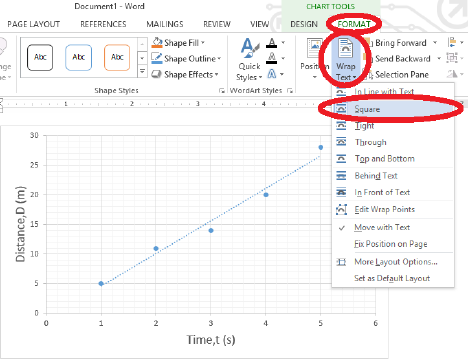Click the Position button icon
Image resolution: width=468 pixels, height=362 pixels.
coord(315,49)
